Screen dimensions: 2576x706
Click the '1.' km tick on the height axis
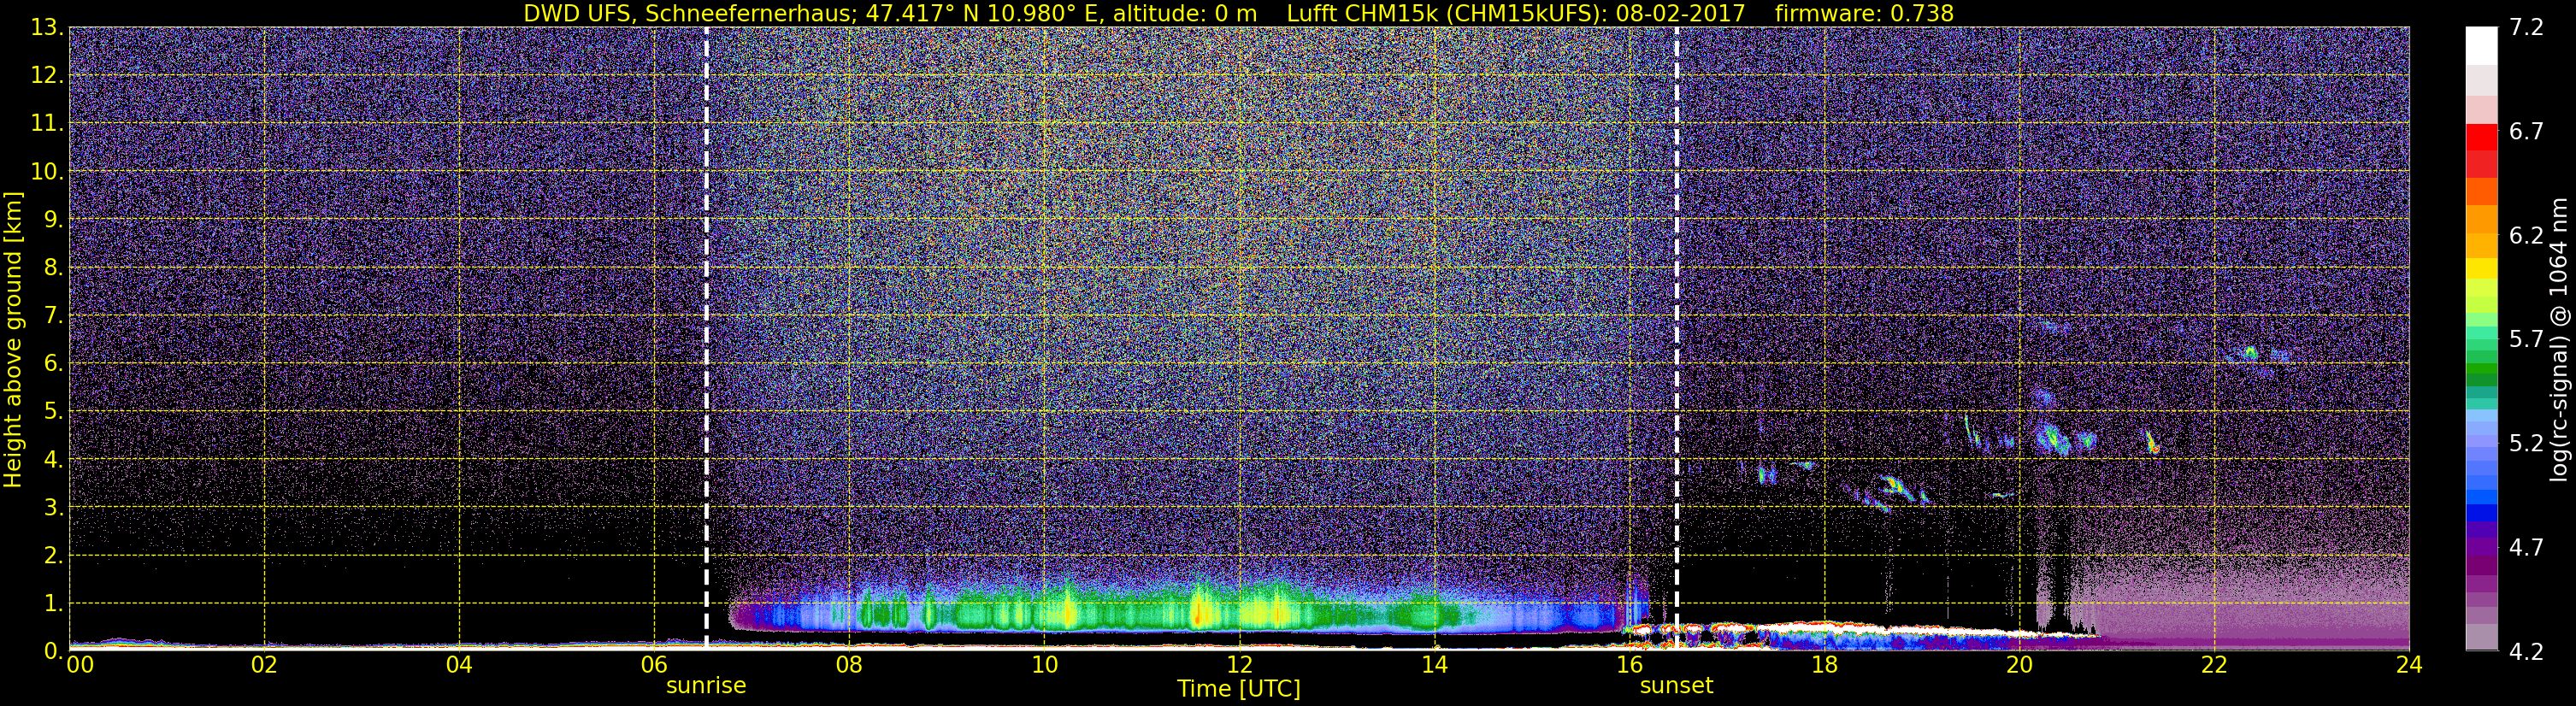click(53, 604)
